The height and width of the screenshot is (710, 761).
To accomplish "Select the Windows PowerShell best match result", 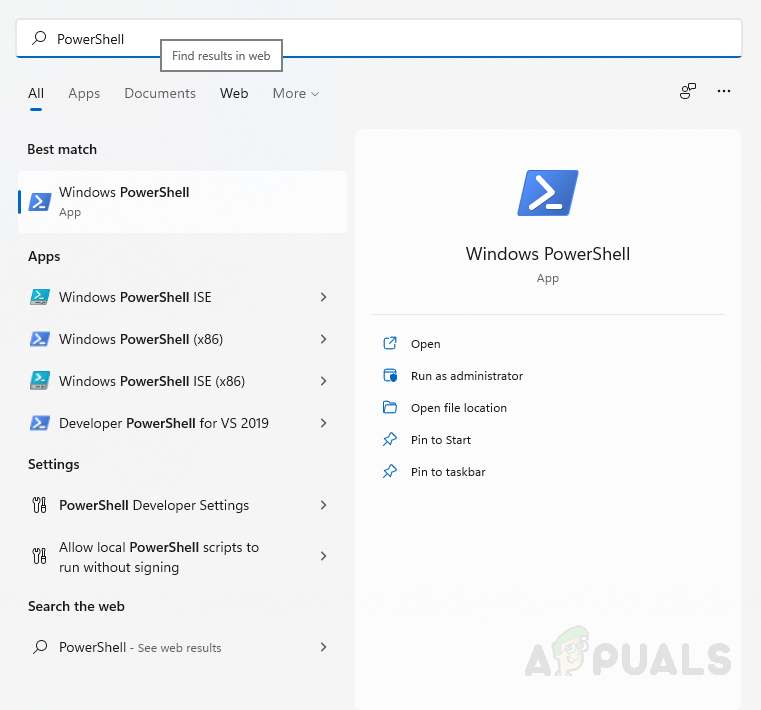I will pos(182,202).
